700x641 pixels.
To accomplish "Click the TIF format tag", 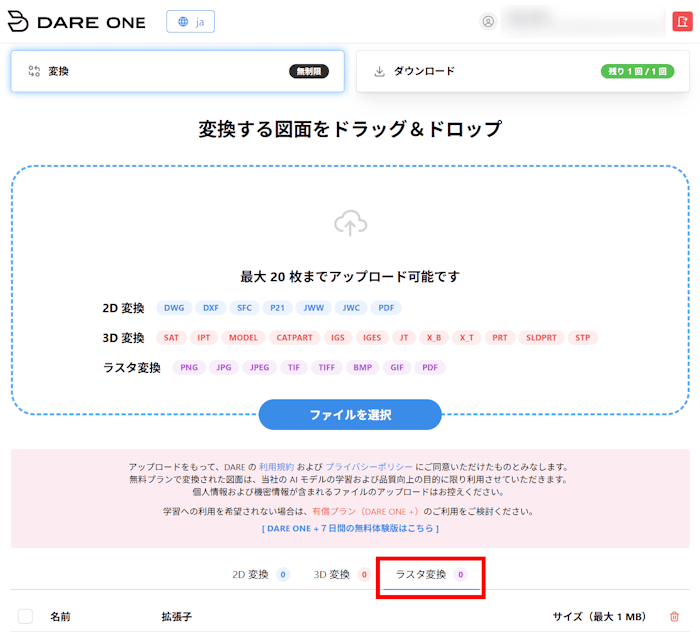I will tap(294, 367).
